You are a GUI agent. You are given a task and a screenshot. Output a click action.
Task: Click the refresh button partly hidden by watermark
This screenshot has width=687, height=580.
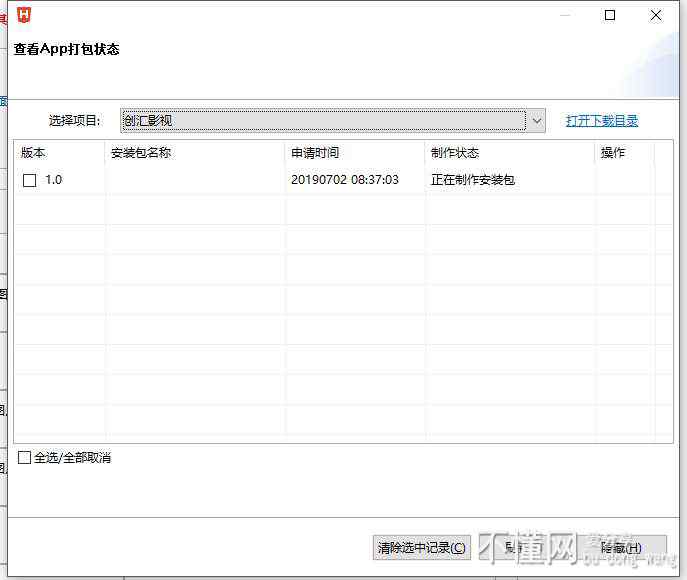(521, 547)
